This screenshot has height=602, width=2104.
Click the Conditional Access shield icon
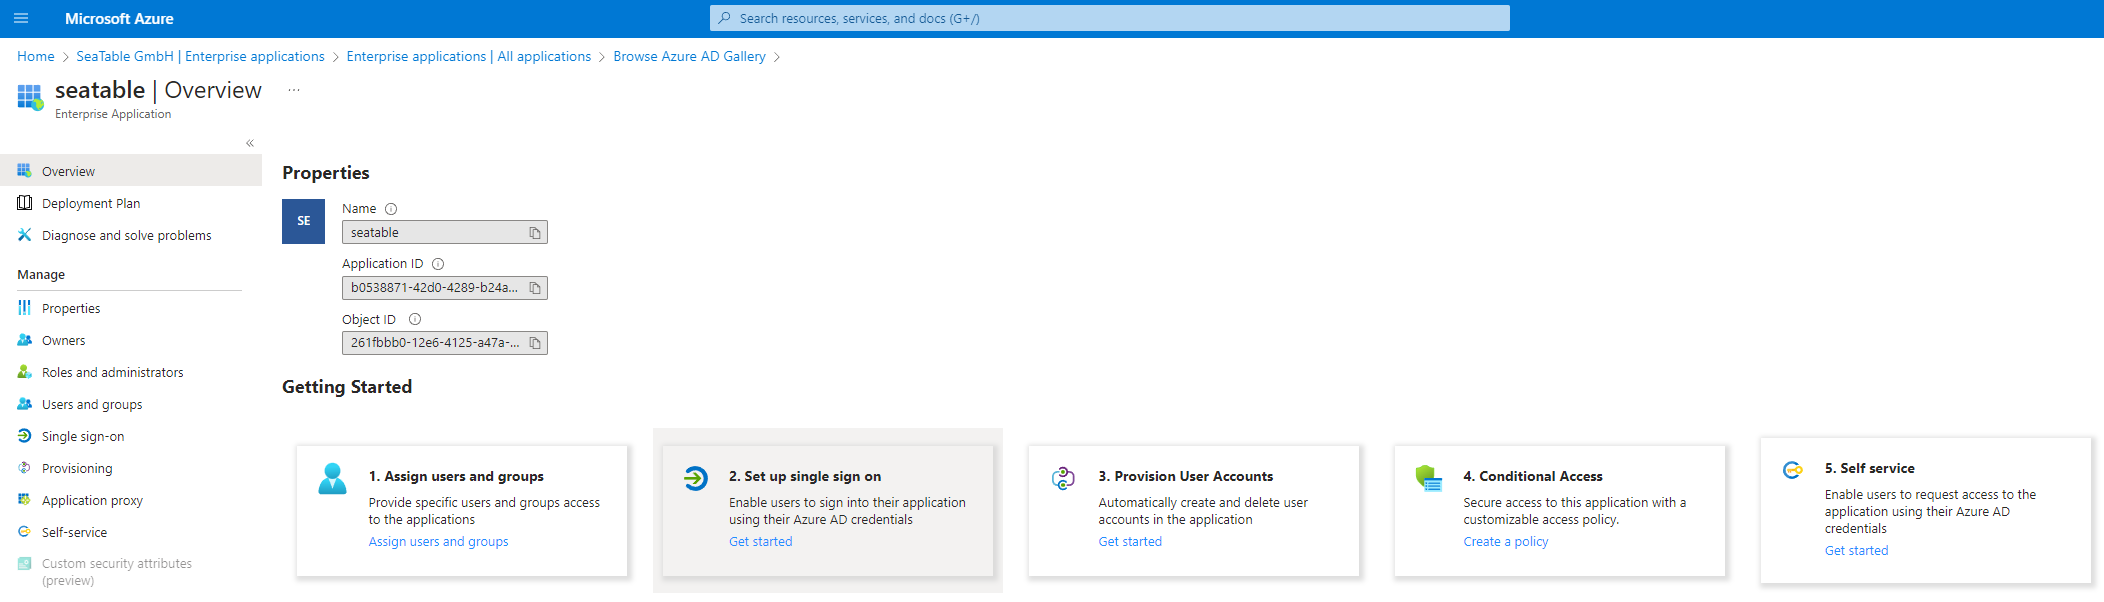point(1428,479)
